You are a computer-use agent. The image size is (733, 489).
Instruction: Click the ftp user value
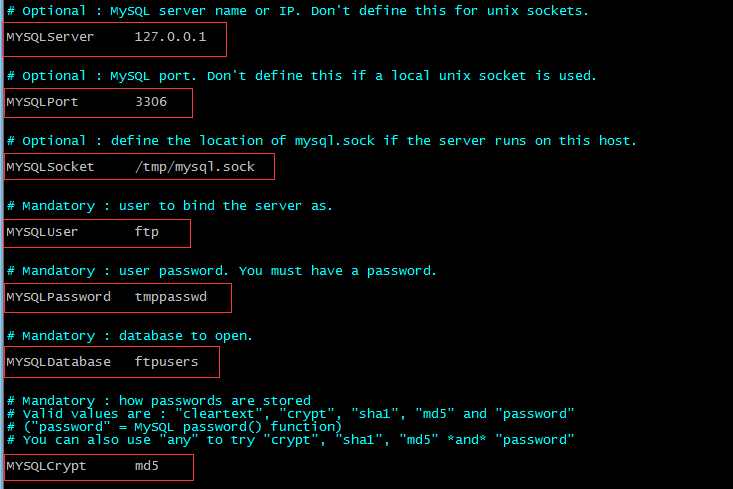[147, 232]
